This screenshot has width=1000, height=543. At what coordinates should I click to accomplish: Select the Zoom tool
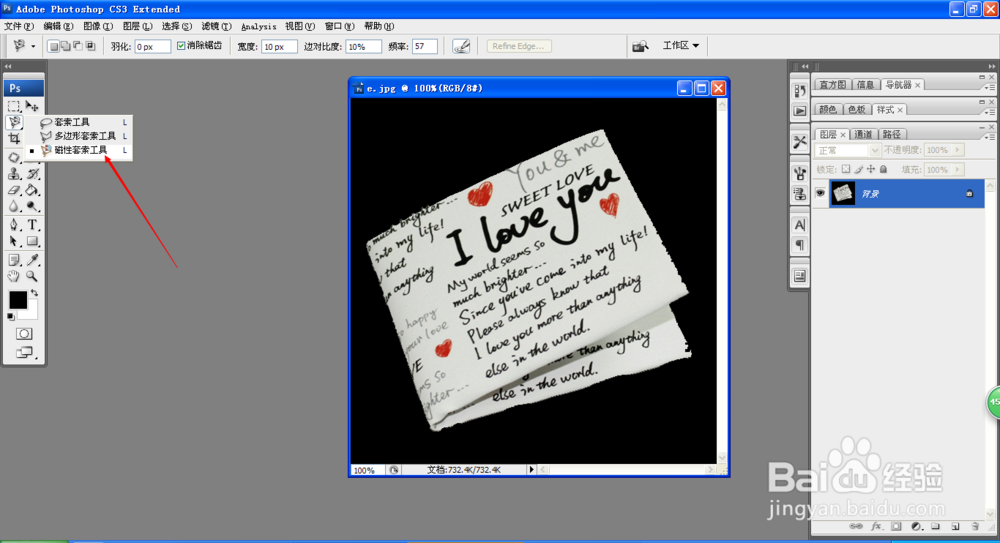[x=32, y=276]
